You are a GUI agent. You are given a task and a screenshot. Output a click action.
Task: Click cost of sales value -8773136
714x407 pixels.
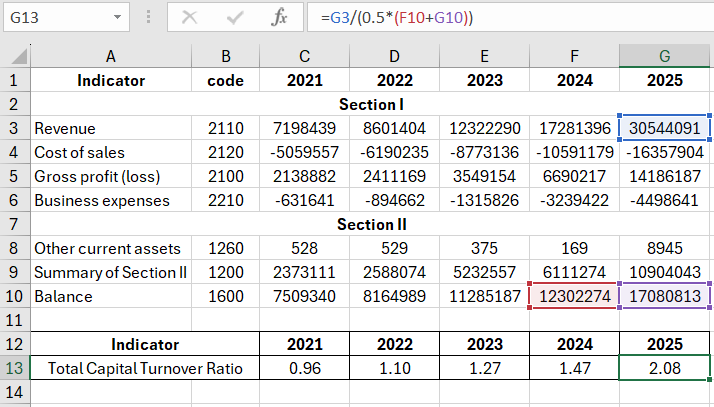484,152
